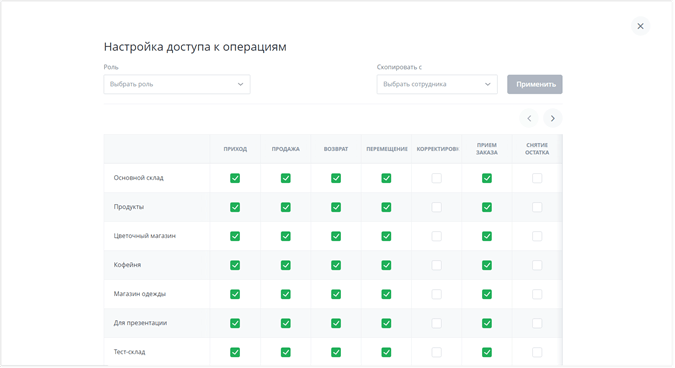
Task: Uncheck Продажа for Тест-склад
Action: pos(285,353)
